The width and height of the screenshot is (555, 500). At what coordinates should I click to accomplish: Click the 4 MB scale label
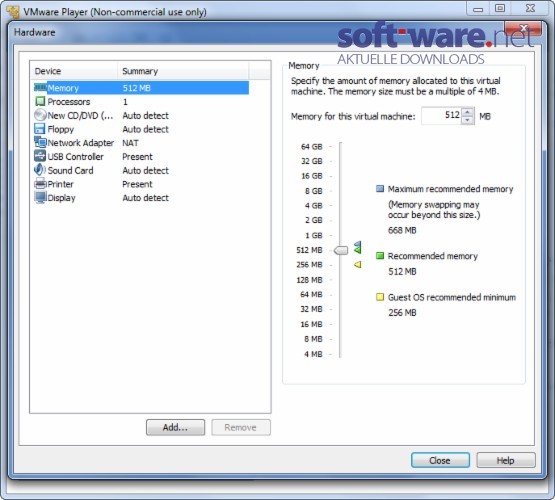(x=313, y=354)
